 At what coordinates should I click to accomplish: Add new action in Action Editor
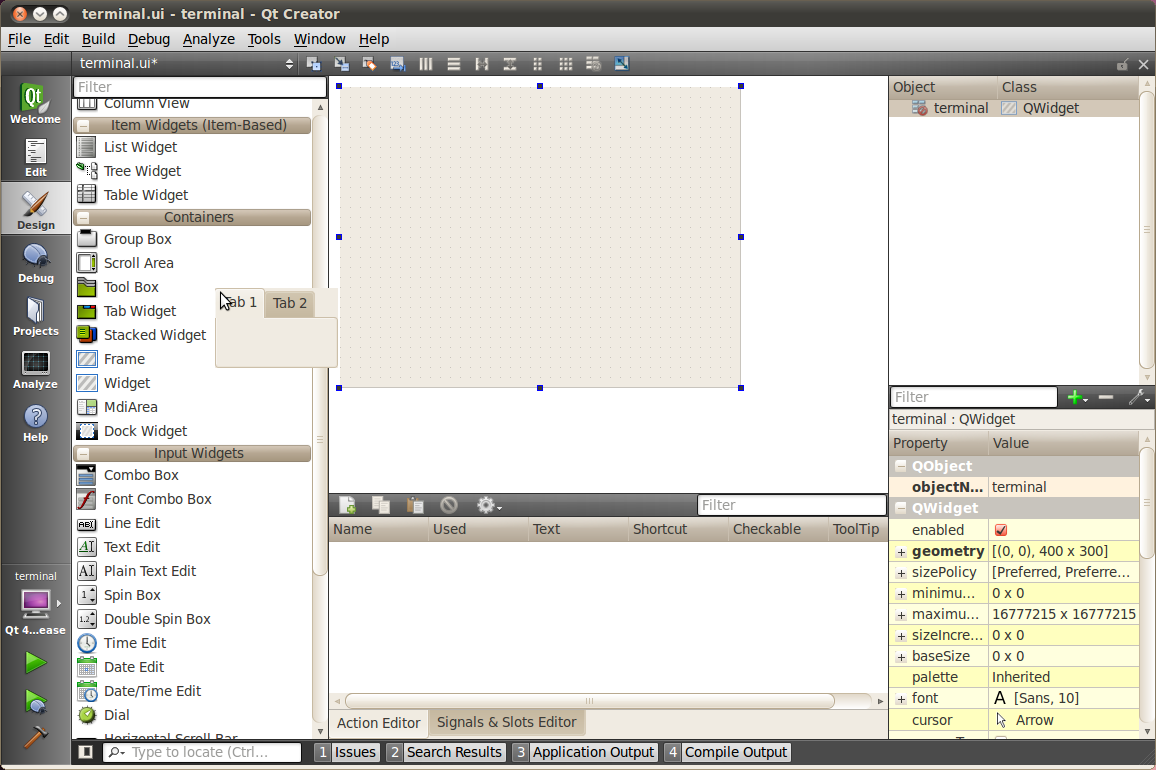[x=347, y=505]
